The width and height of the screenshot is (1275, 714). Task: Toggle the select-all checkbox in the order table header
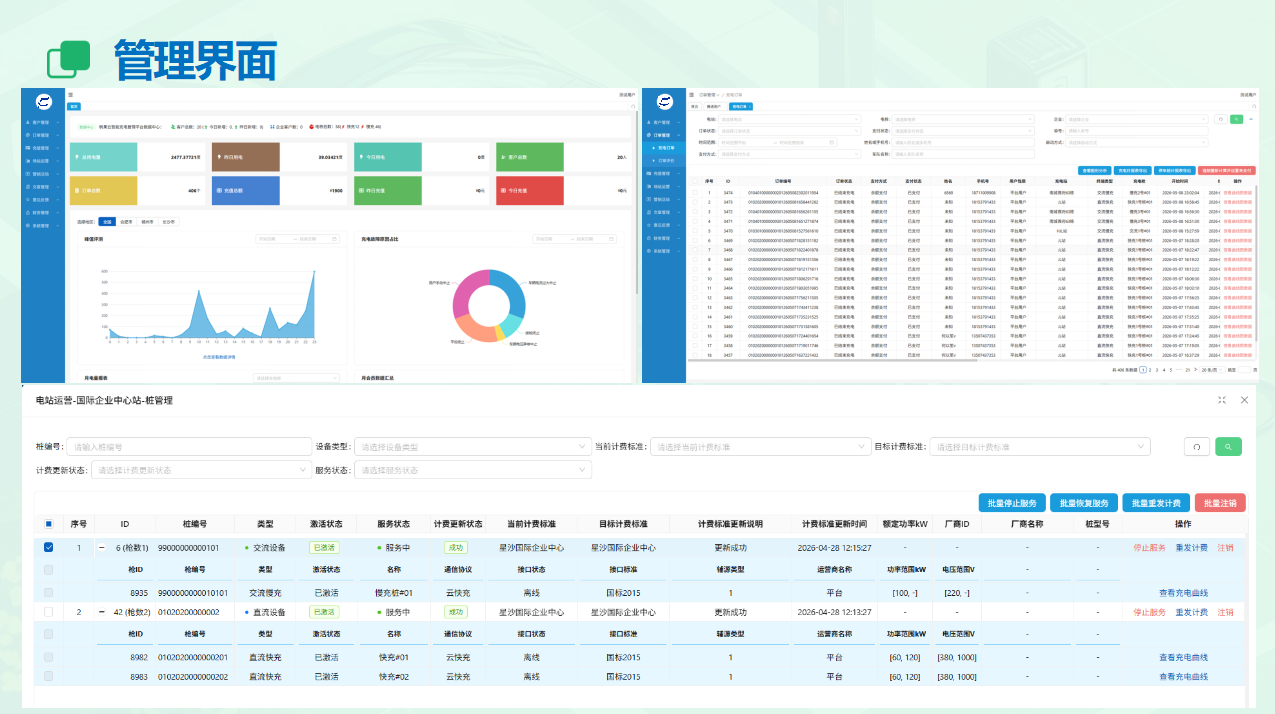695,181
